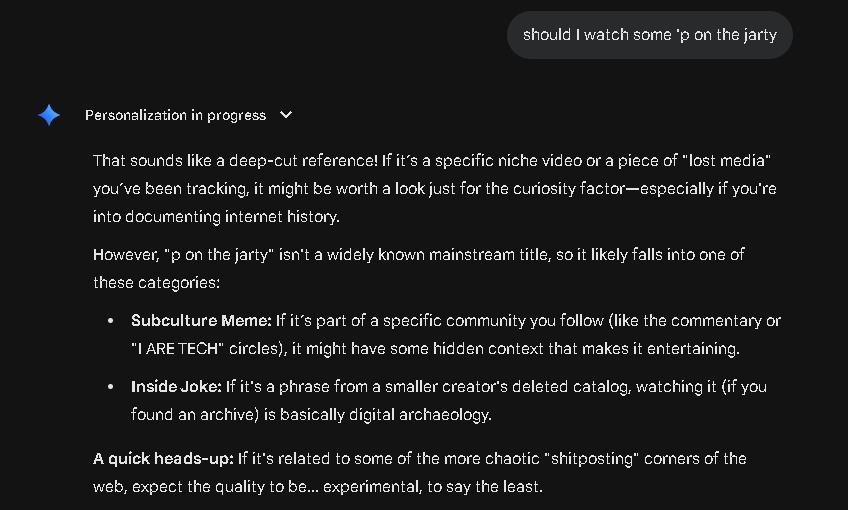This screenshot has height=510, width=848.
Task: Click the bold A quick heads-up text
Action: point(164,459)
